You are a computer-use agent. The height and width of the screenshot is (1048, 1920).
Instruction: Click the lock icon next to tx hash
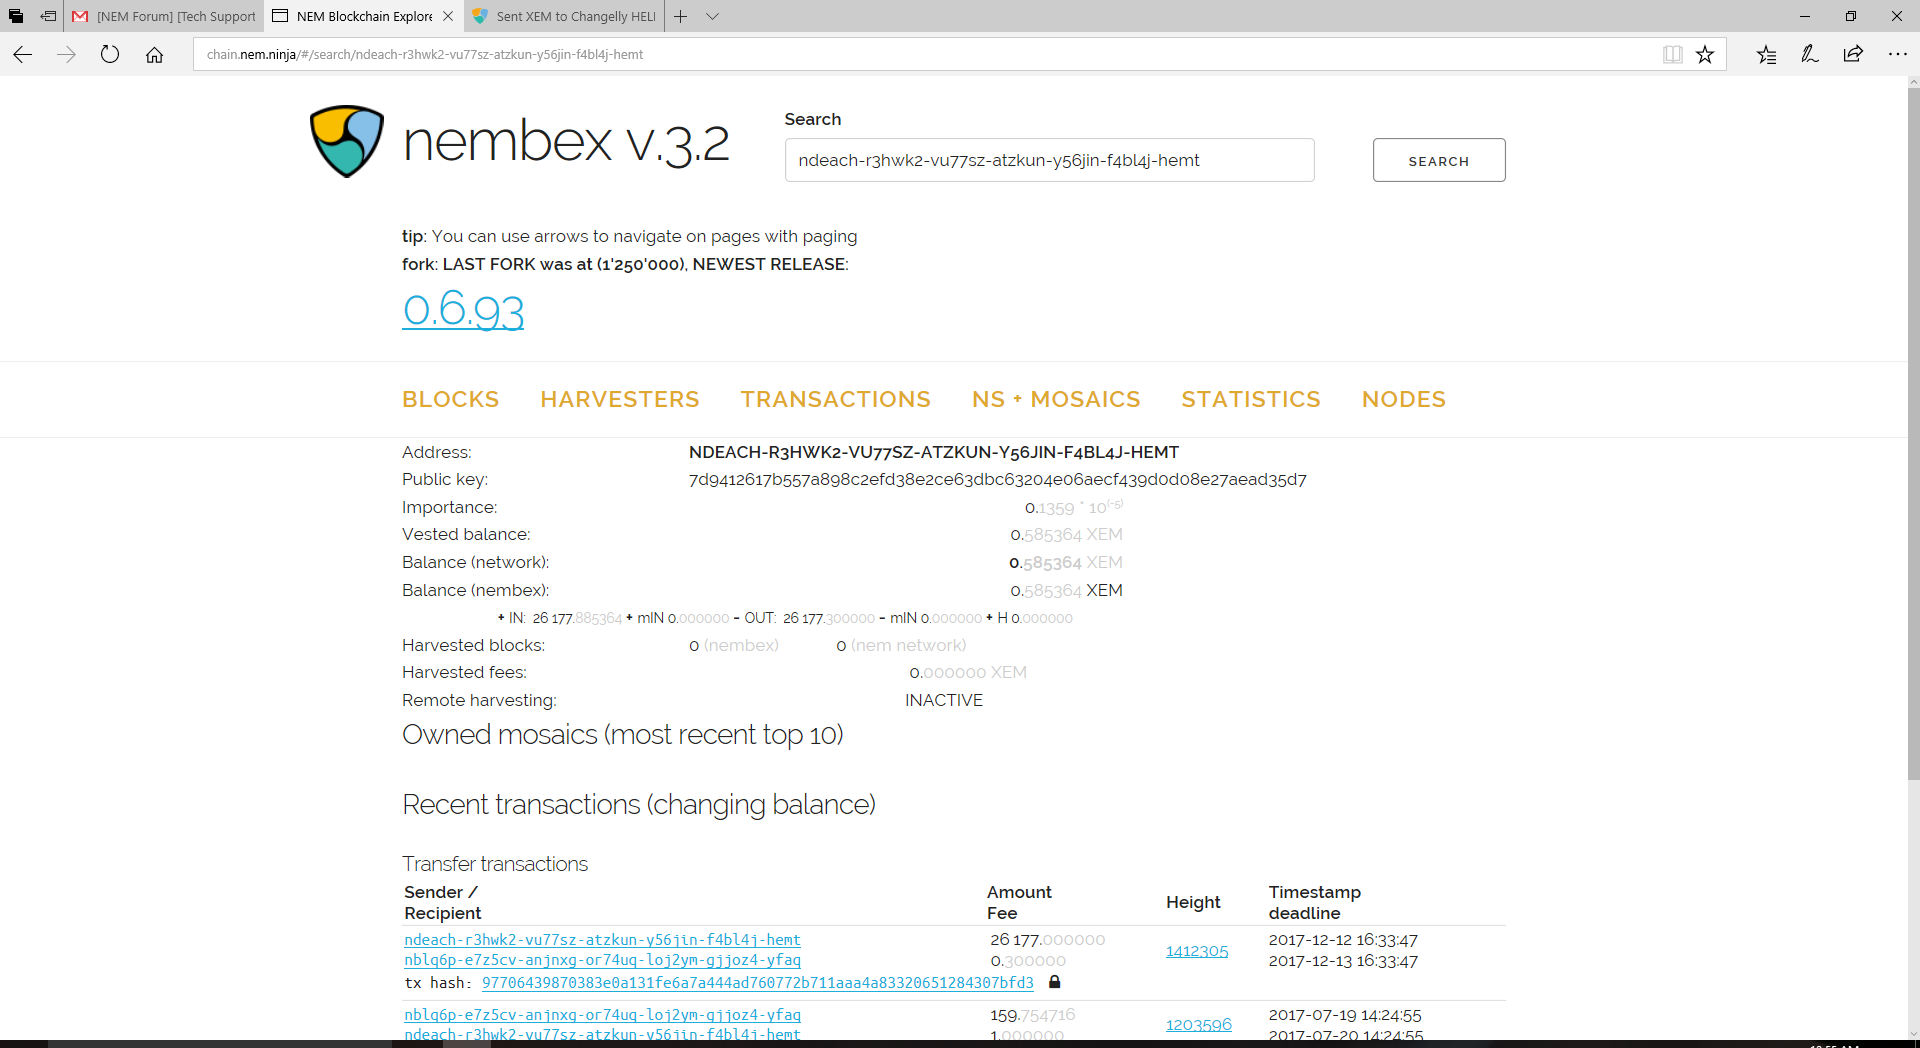(x=1054, y=982)
